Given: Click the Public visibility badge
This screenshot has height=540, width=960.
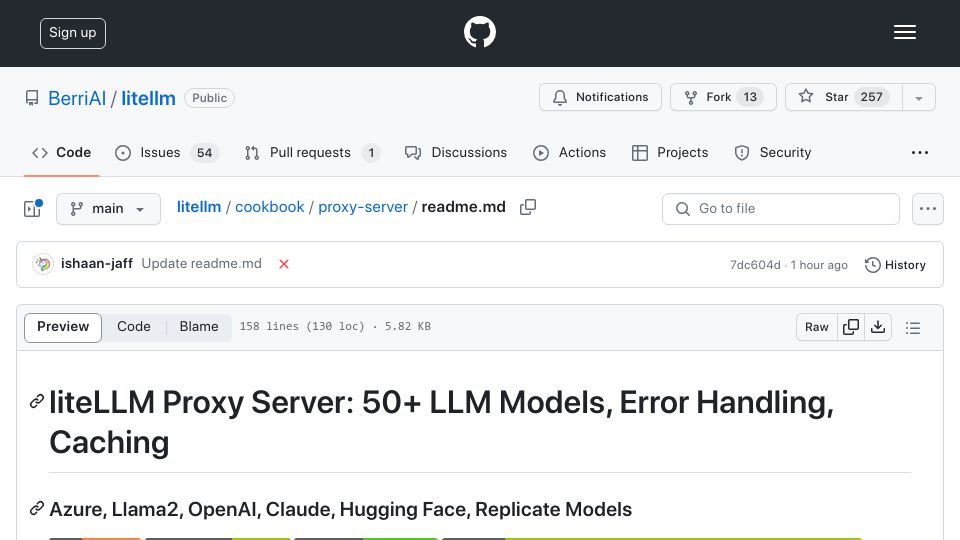Looking at the screenshot, I should click(x=209, y=98).
